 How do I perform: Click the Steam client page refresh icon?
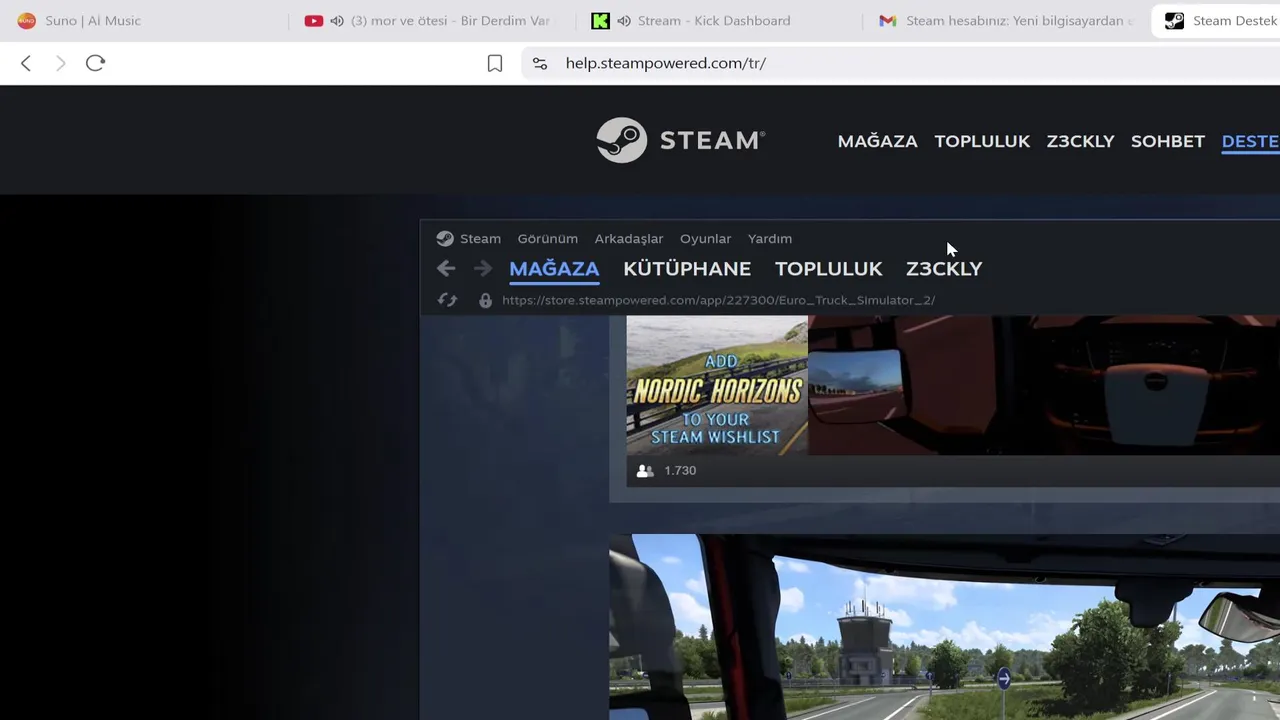coord(447,300)
